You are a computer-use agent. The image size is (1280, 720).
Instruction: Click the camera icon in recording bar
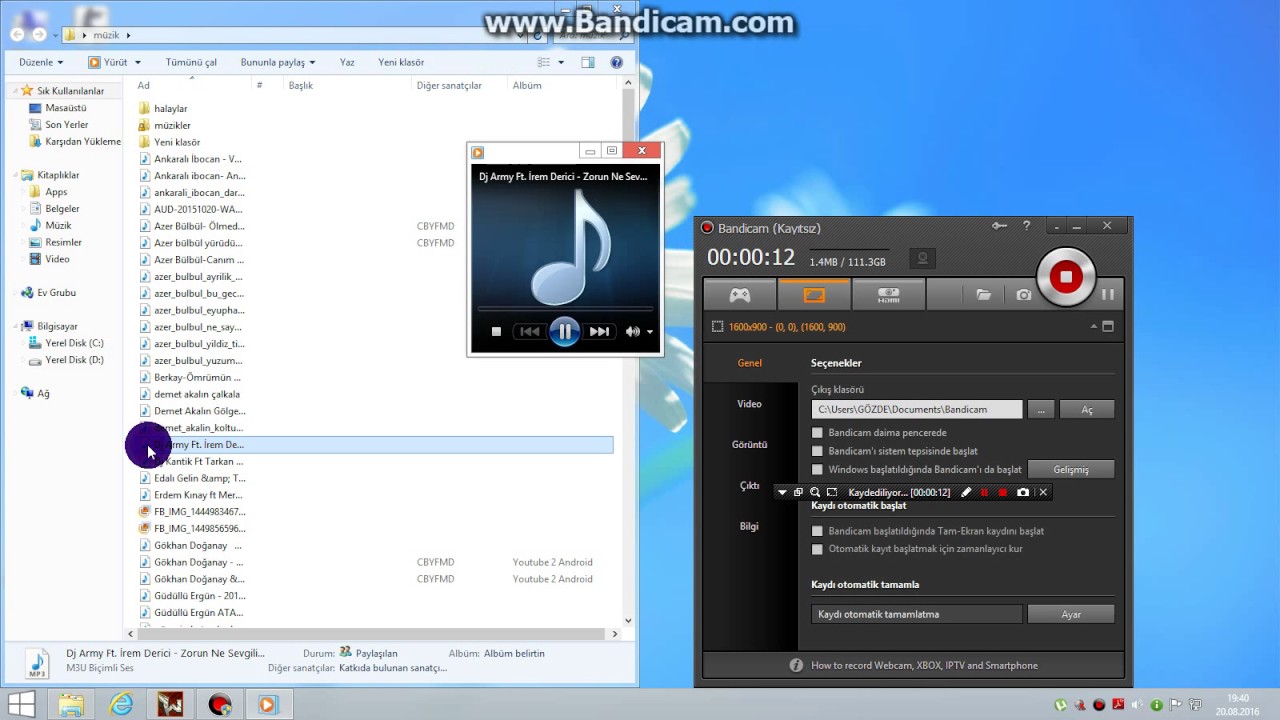tap(1023, 492)
